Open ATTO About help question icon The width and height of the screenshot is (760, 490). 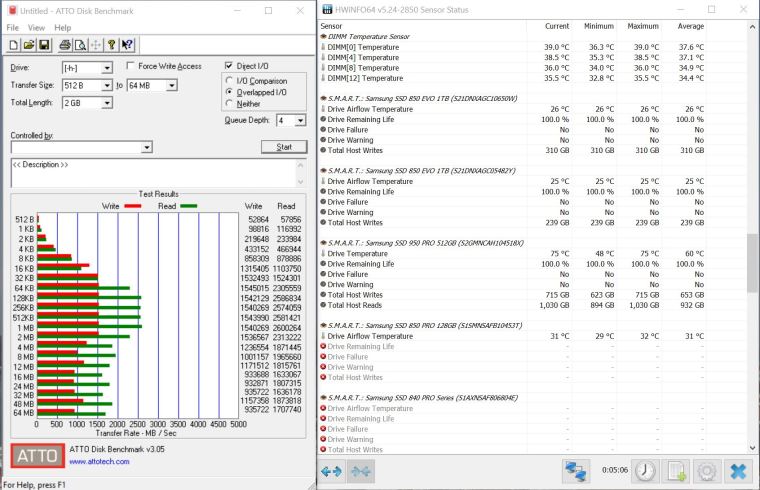pyautogui.click(x=111, y=45)
